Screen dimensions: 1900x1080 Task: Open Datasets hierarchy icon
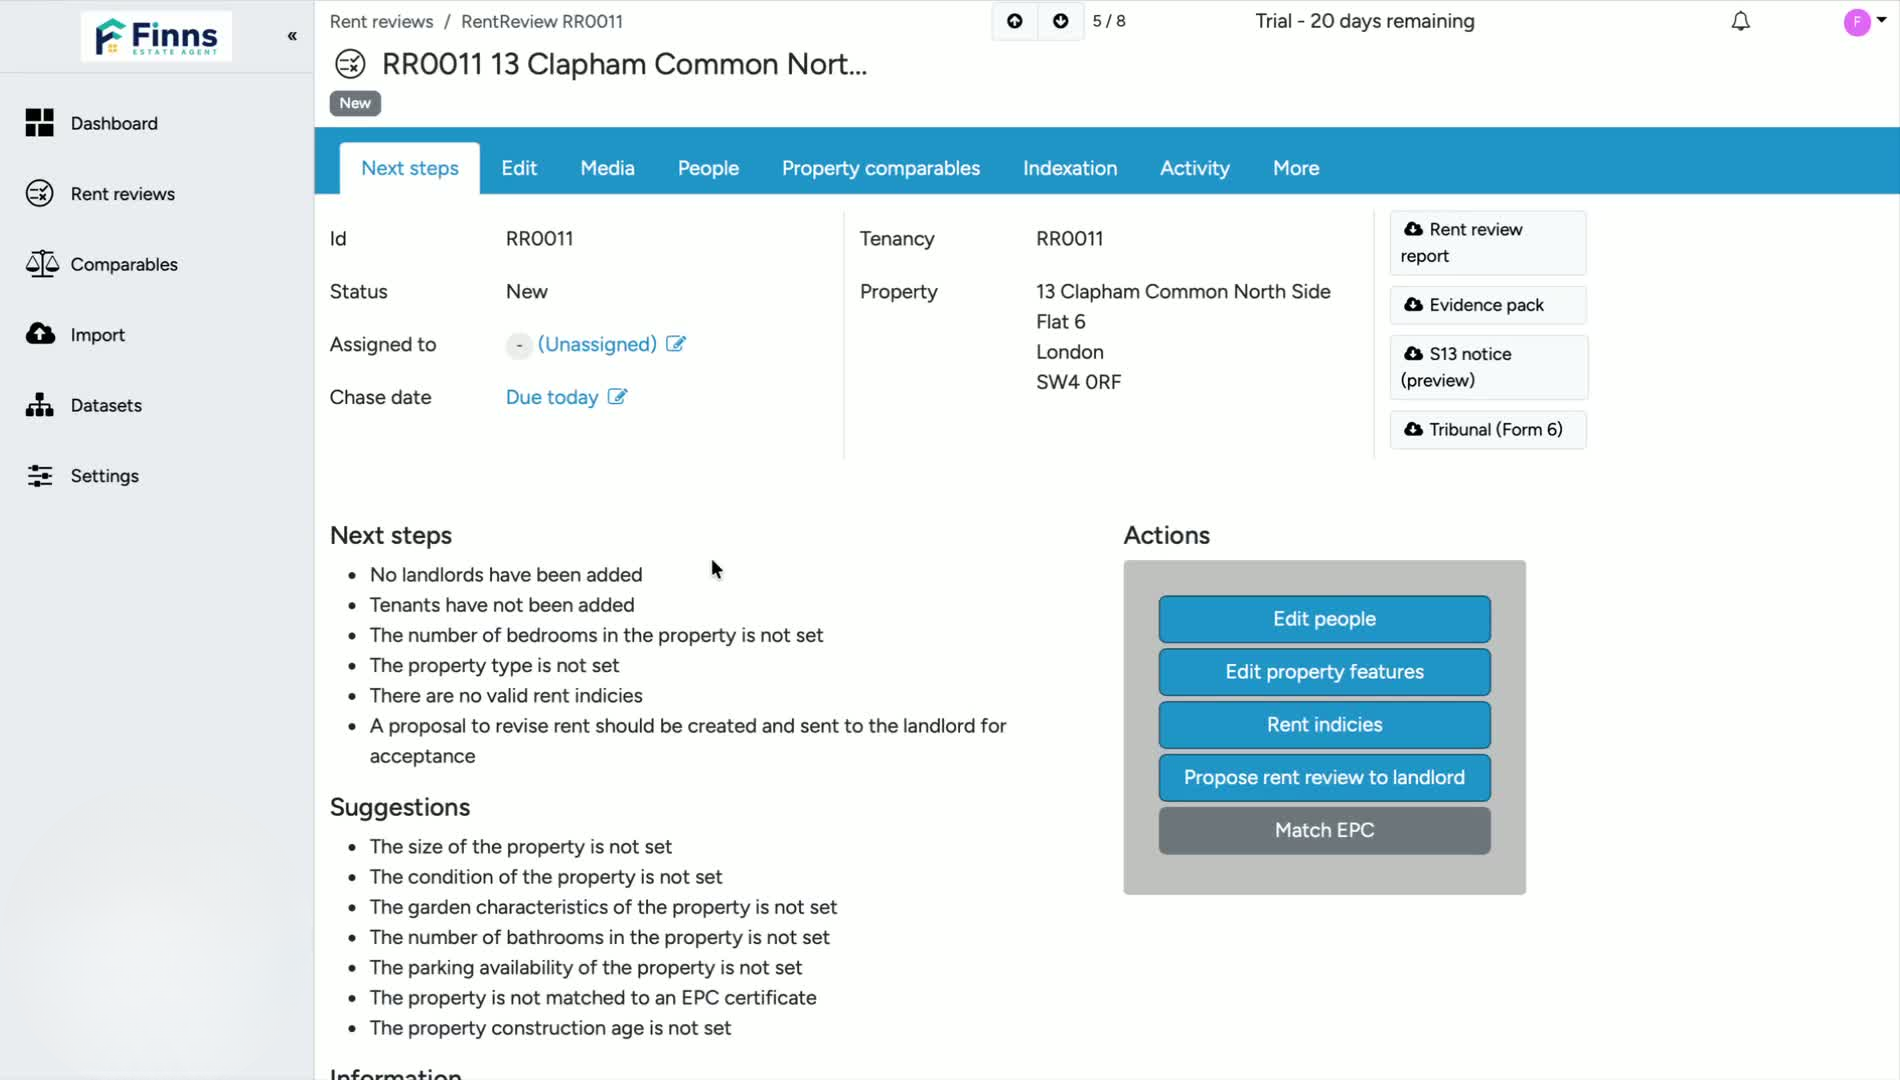40,405
